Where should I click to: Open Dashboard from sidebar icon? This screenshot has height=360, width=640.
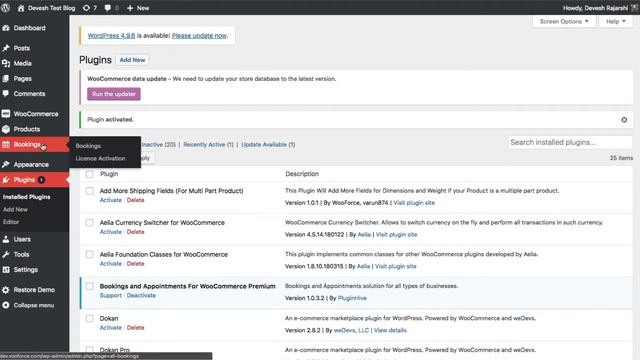click(6, 28)
